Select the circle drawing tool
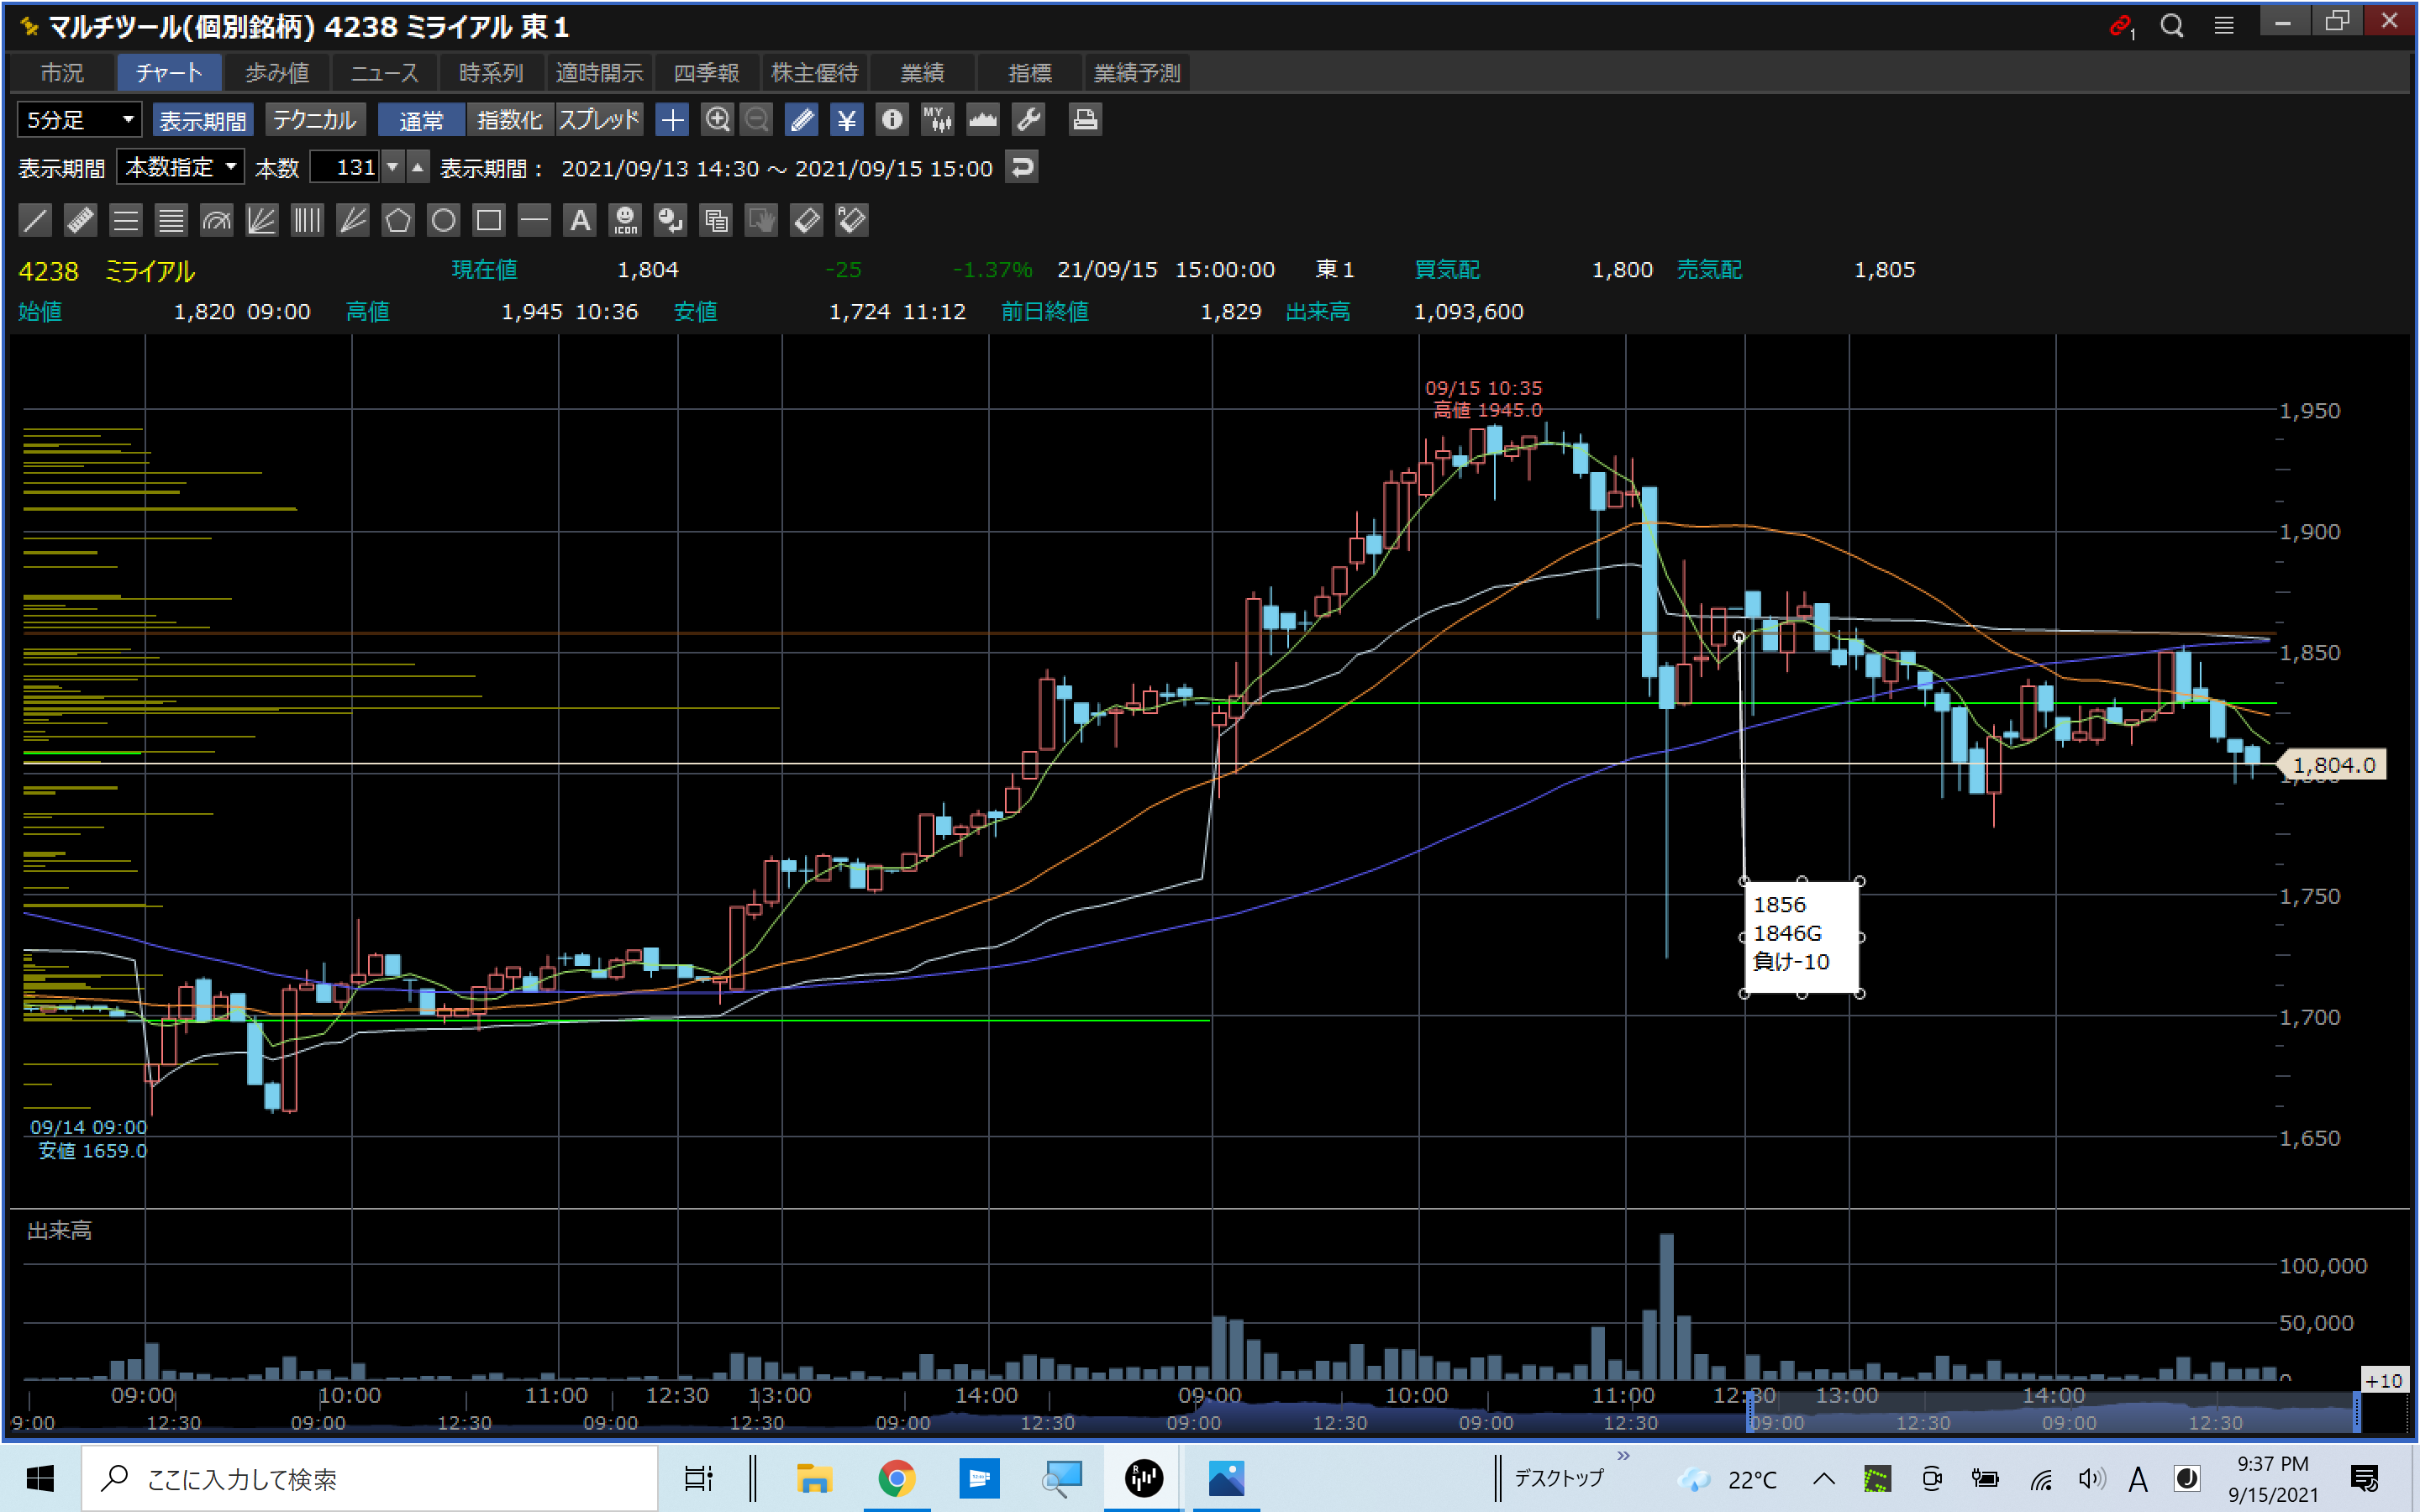Image resolution: width=2420 pixels, height=1512 pixels. point(443,220)
